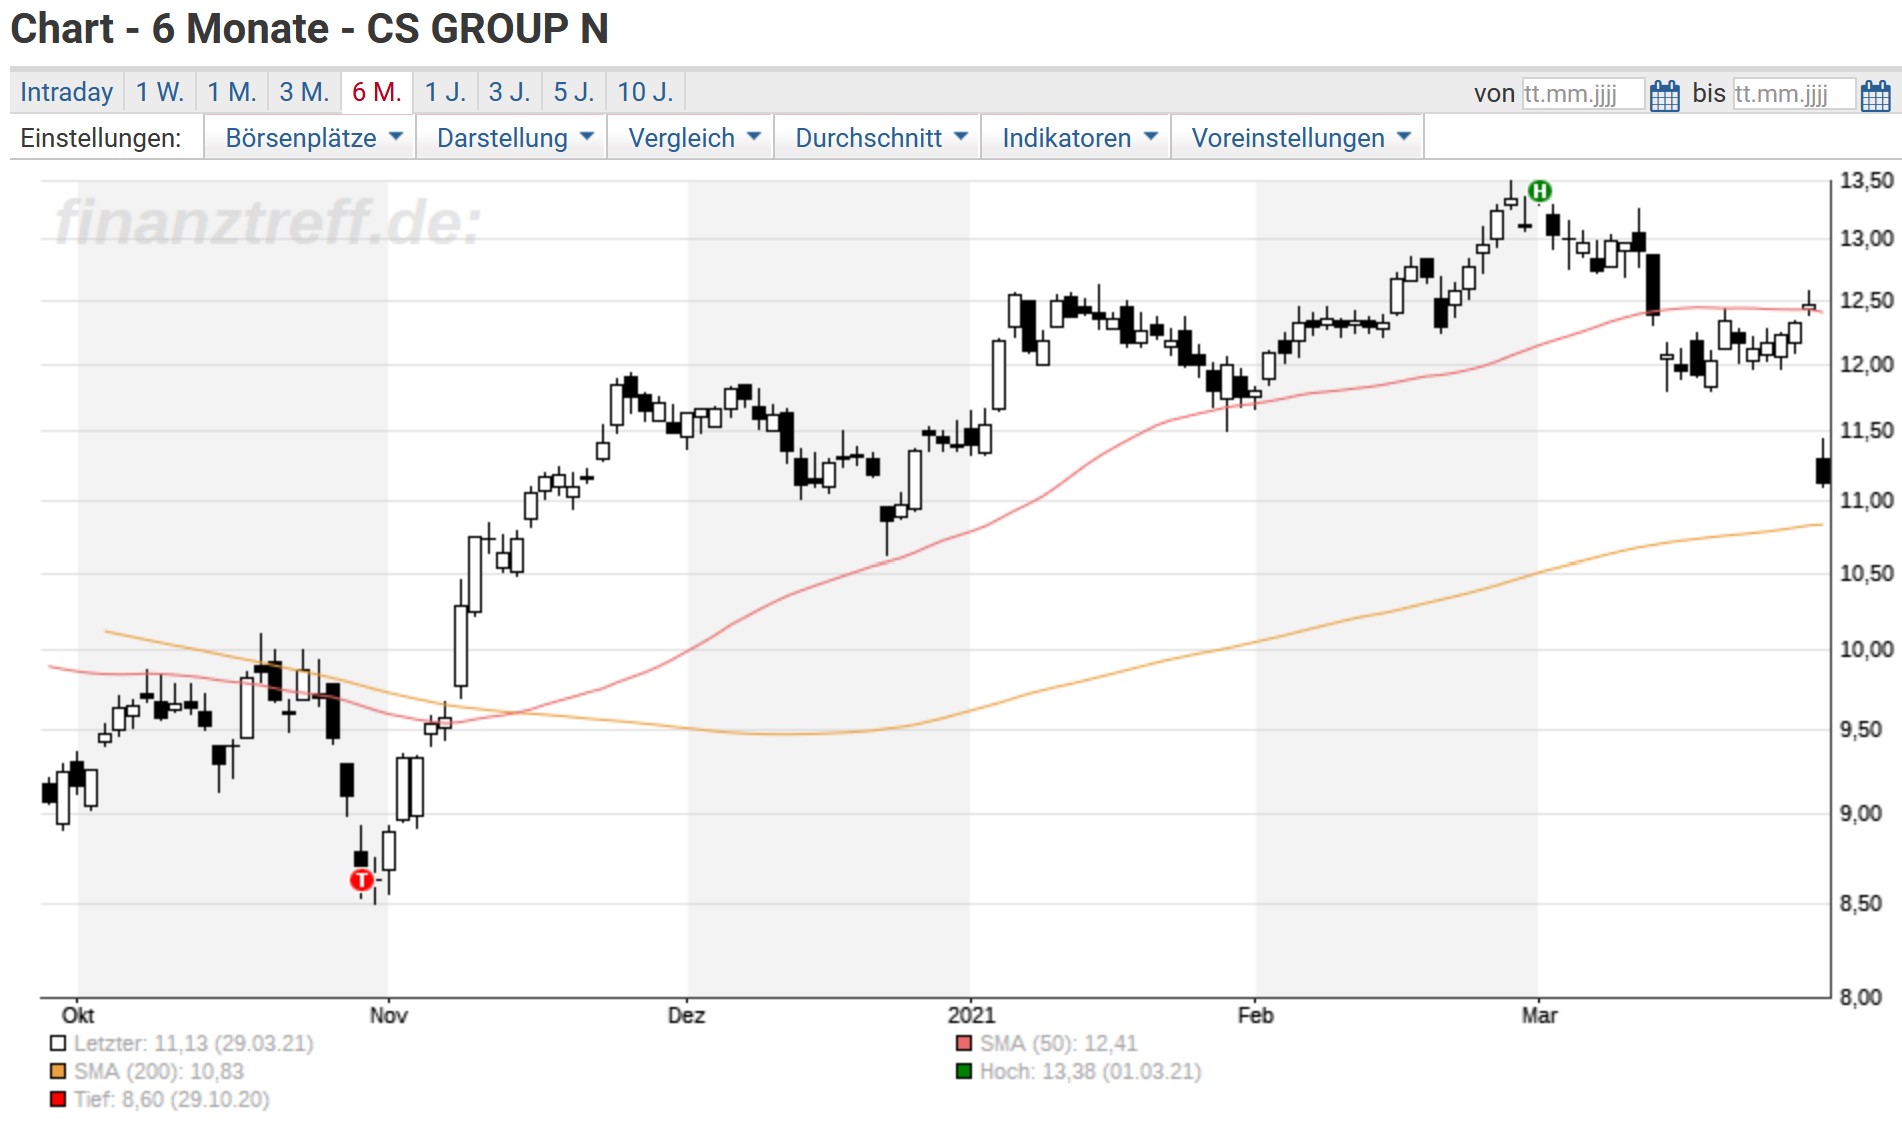Focus the 'von' start date input field

(1583, 94)
